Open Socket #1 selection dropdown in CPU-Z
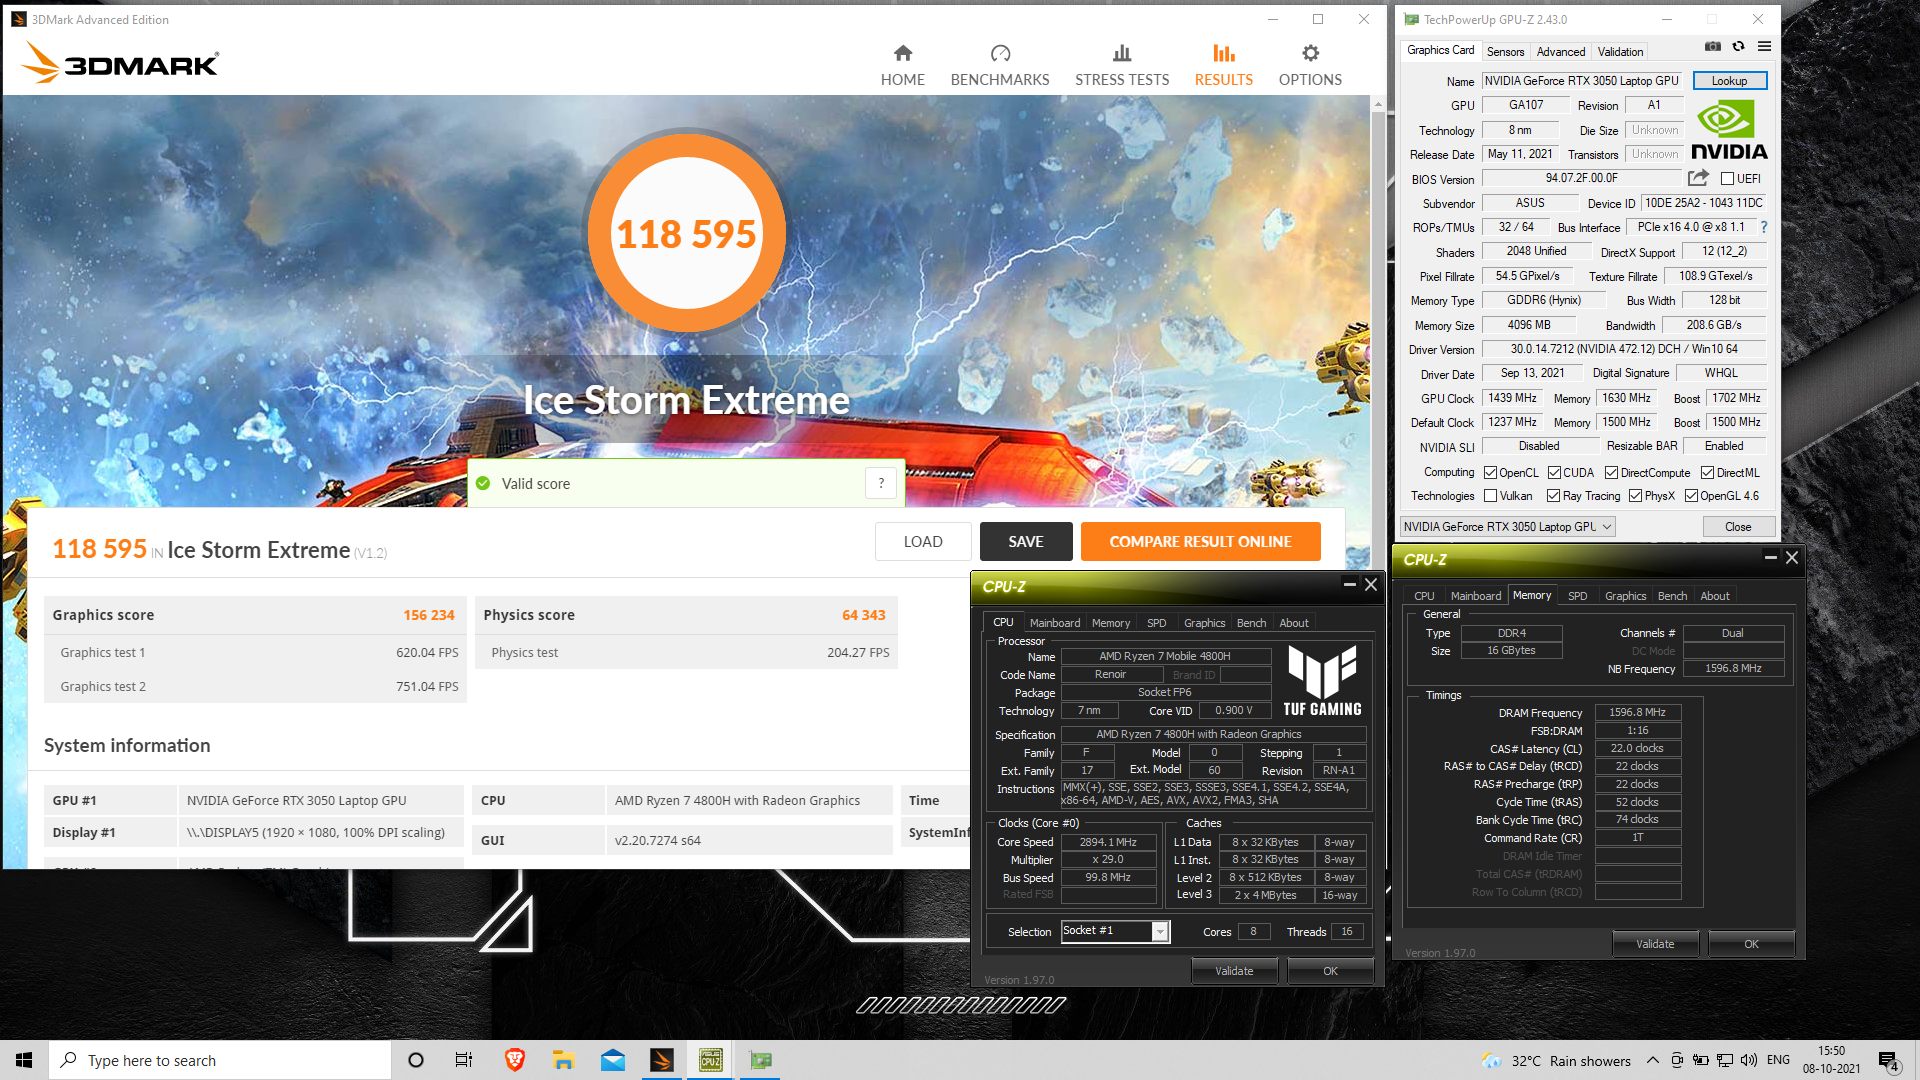 tap(1115, 931)
